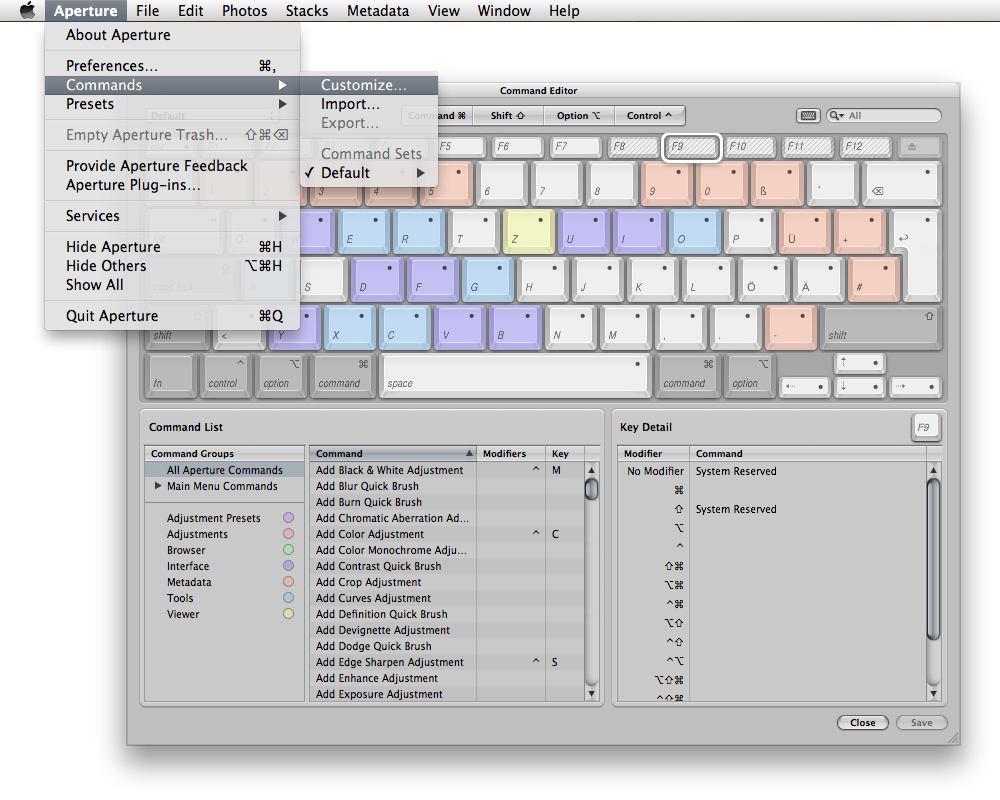Click the Key Detail scrollbar thumb
This screenshot has height=800, width=1000.
[x=933, y=559]
